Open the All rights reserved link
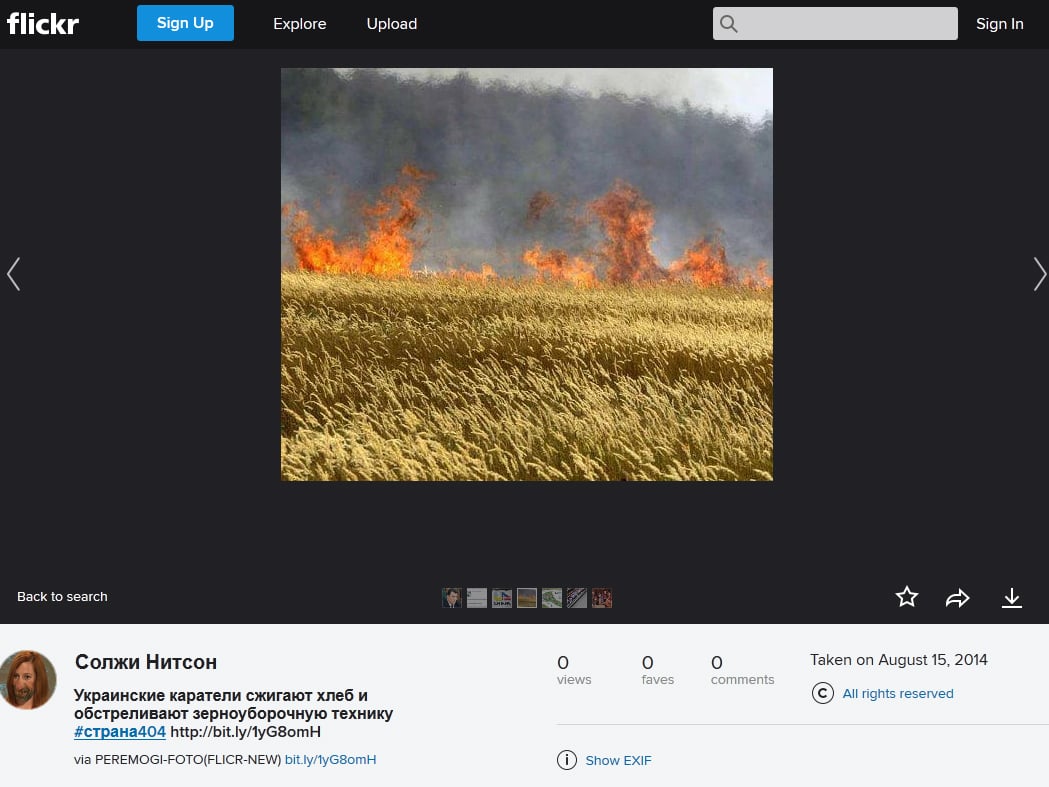Image resolution: width=1049 pixels, height=787 pixels. click(x=898, y=693)
